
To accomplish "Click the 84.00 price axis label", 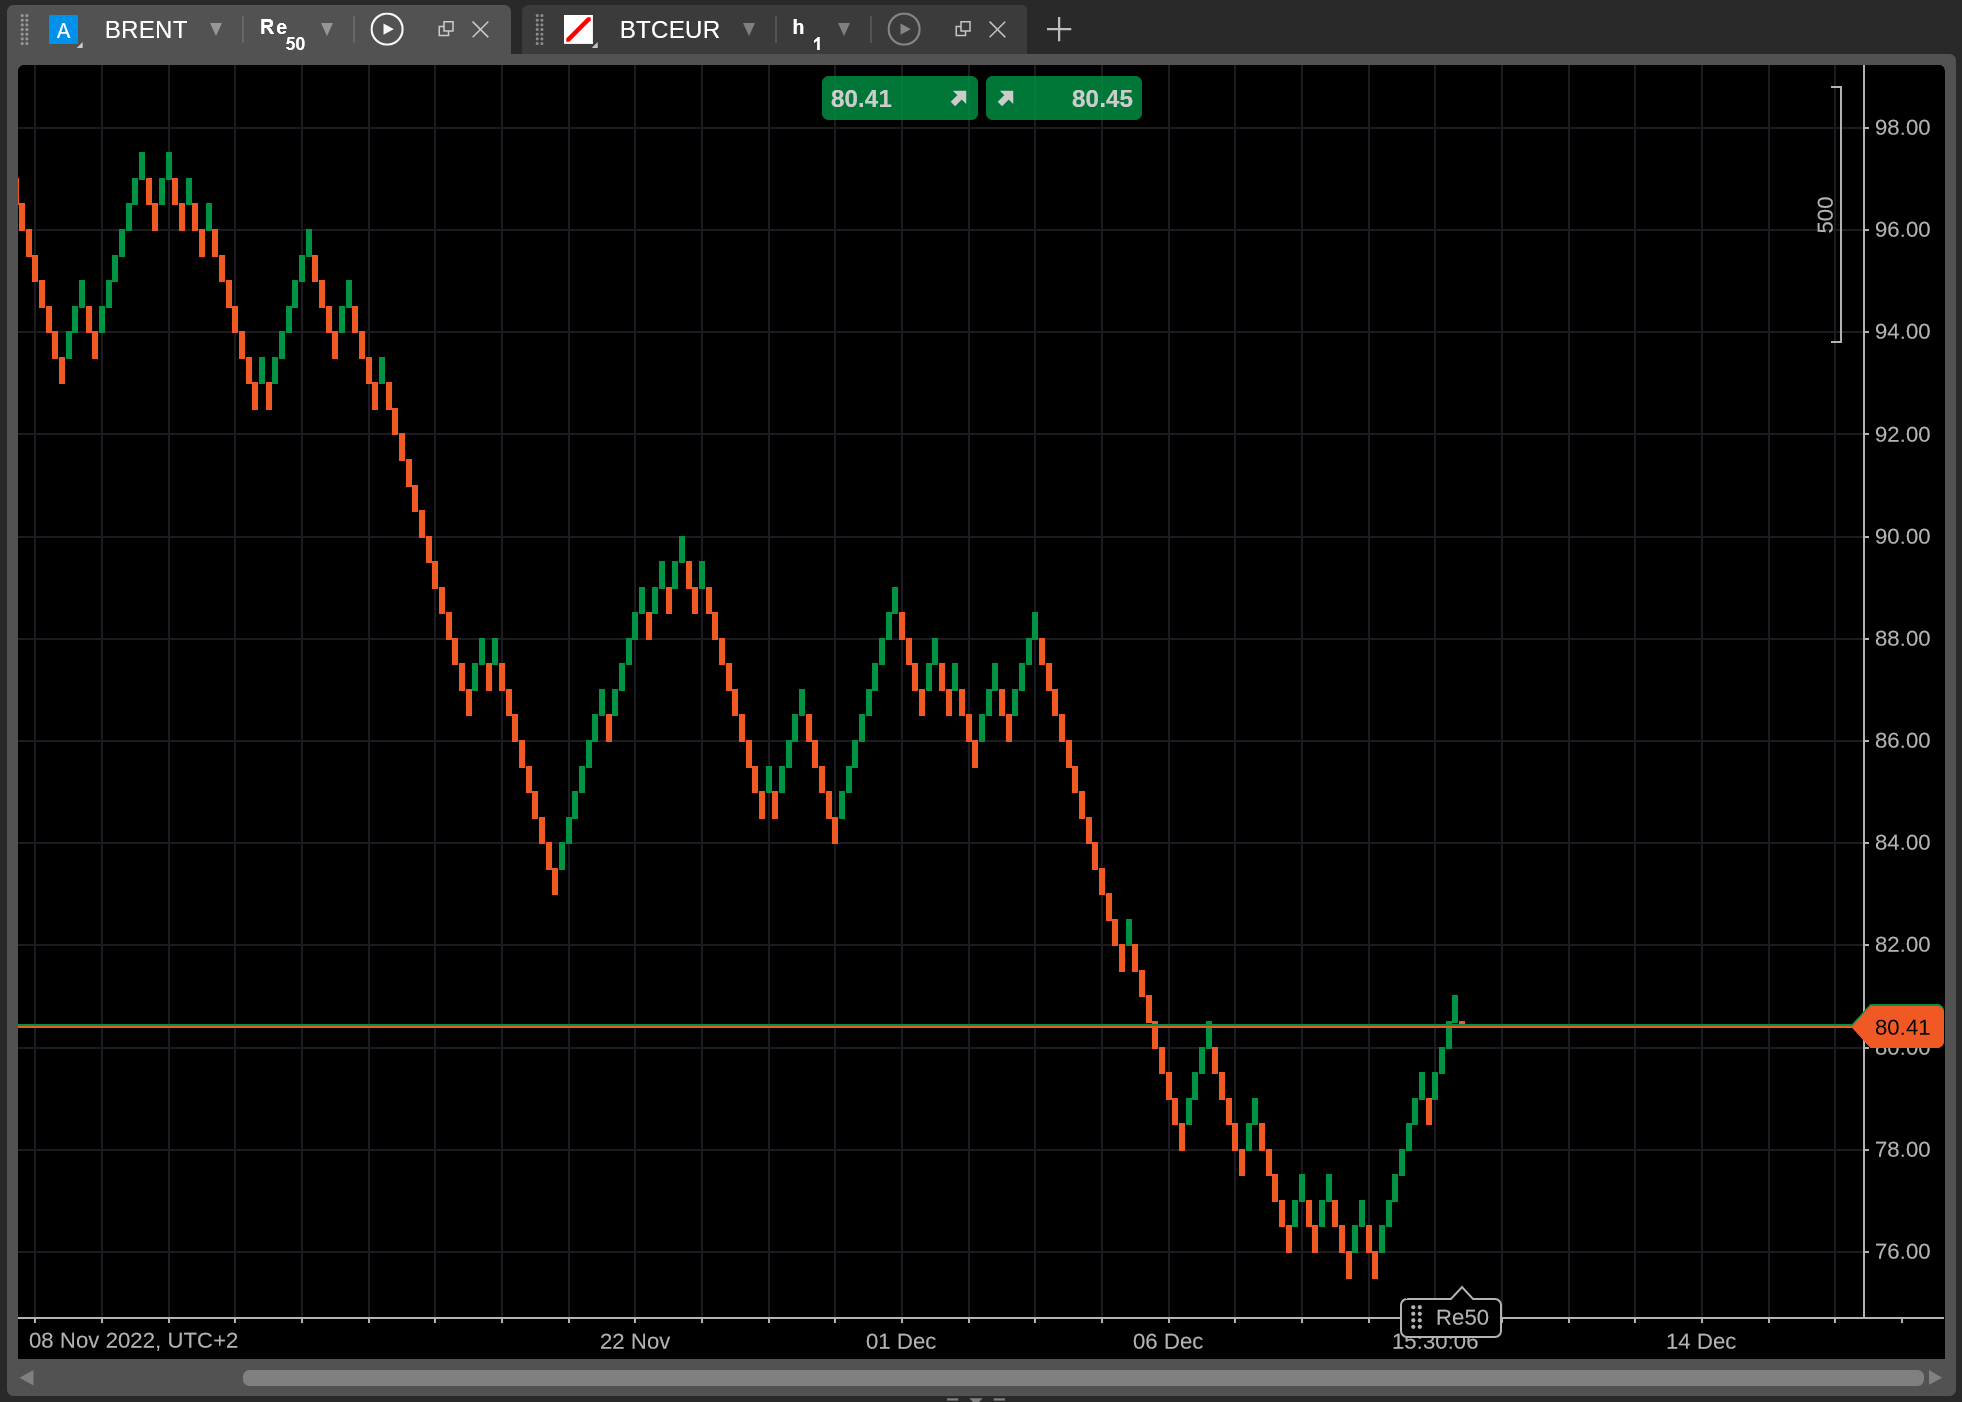I will coord(1902,843).
